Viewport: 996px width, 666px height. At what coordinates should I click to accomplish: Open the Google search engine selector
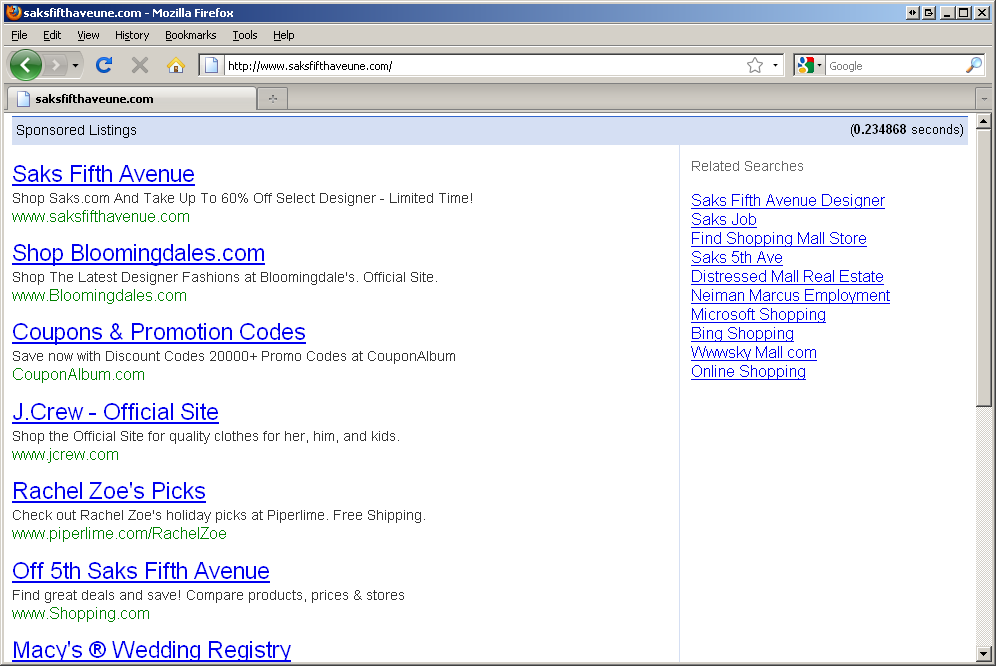[810, 65]
